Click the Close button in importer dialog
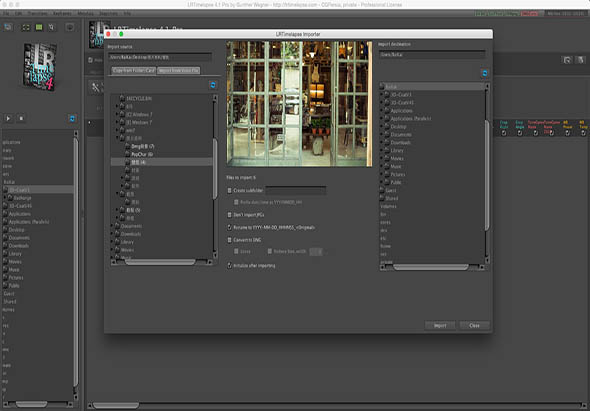Image resolution: width=590 pixels, height=411 pixels. click(x=474, y=326)
